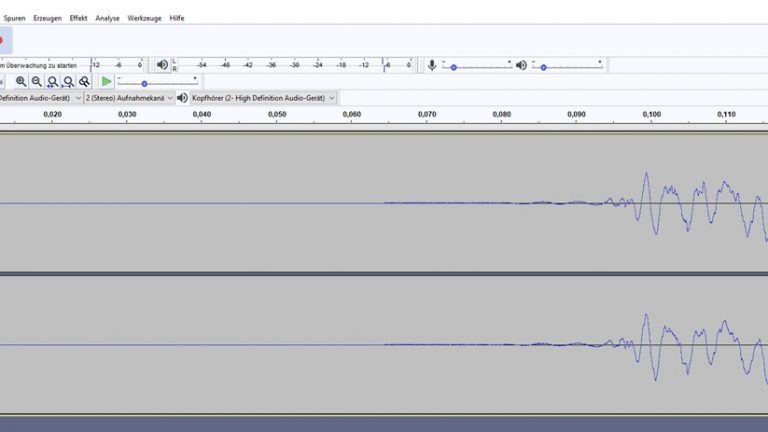The height and width of the screenshot is (432, 768).
Task: Click the Zoom Out magnifier icon
Action: 37,82
